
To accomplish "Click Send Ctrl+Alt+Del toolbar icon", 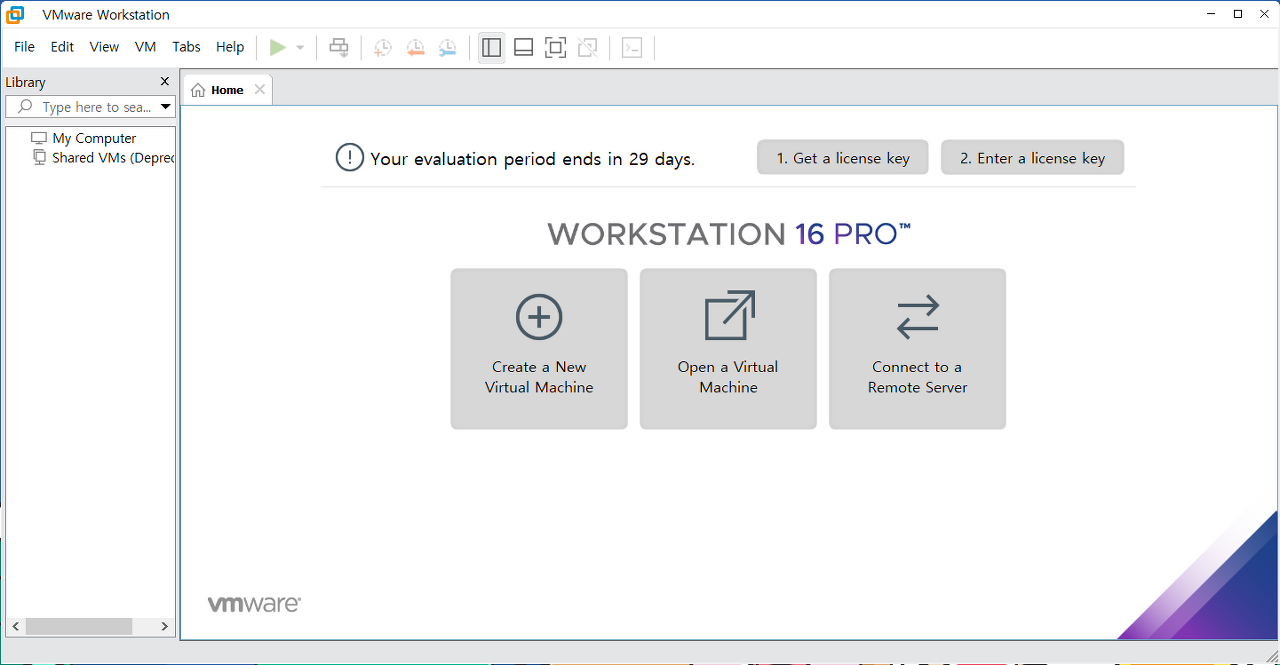I will (x=339, y=47).
